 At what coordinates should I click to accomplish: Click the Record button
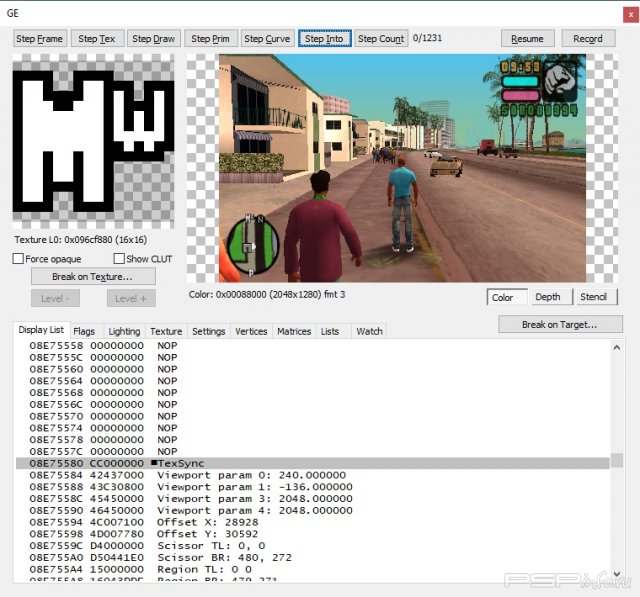click(588, 39)
